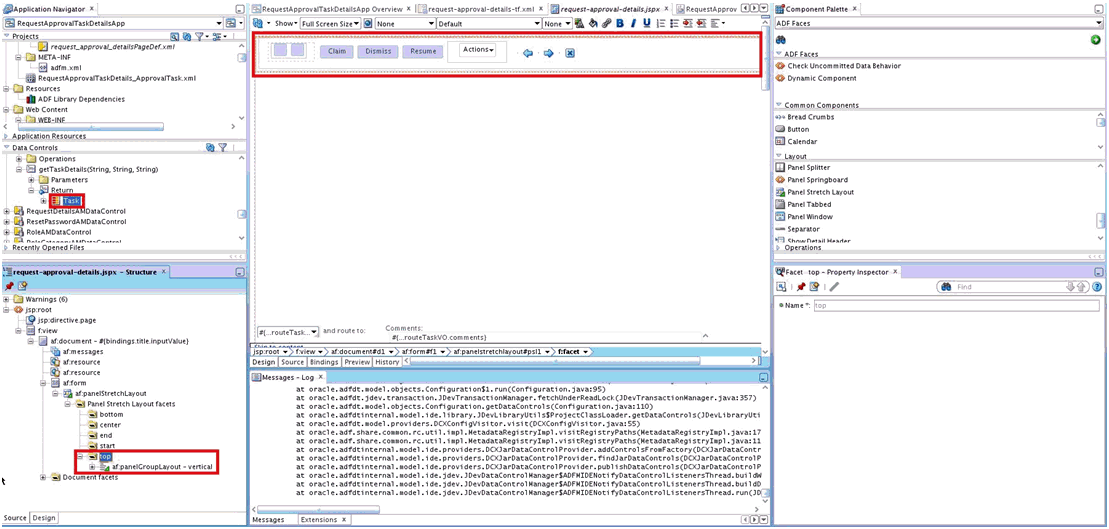Image resolution: width=1109 pixels, height=529 pixels.
Task: Click the numbered list icon in editor toolbar
Action: click(661, 23)
